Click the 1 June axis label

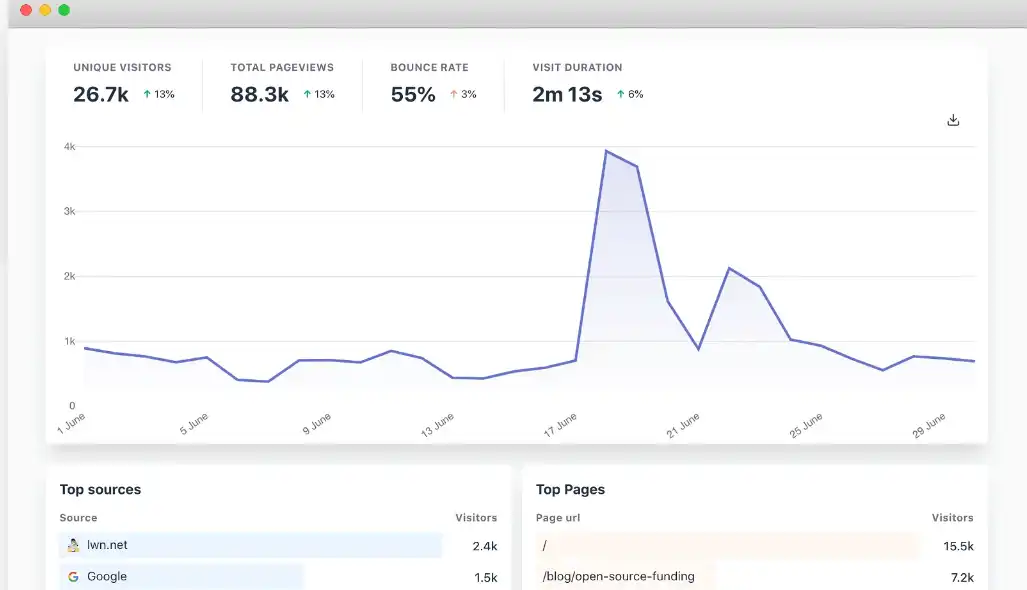71,424
